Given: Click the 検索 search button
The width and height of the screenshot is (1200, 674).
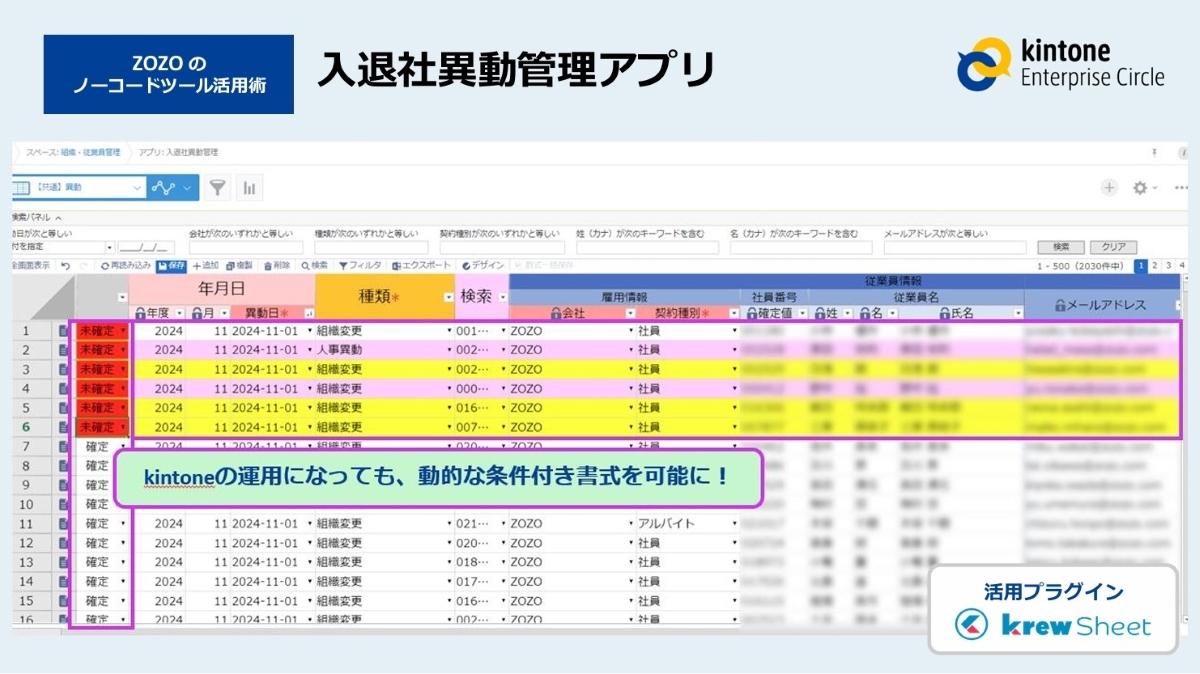Looking at the screenshot, I should (1061, 247).
